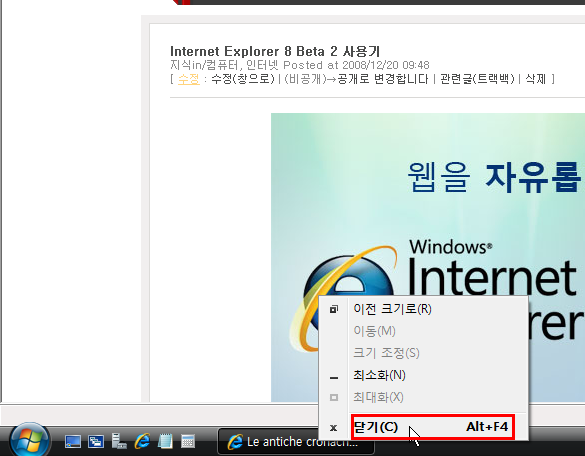Click the restore icon beside 이전 크기로(R)
Screen dimensions: 585x456
334,309
